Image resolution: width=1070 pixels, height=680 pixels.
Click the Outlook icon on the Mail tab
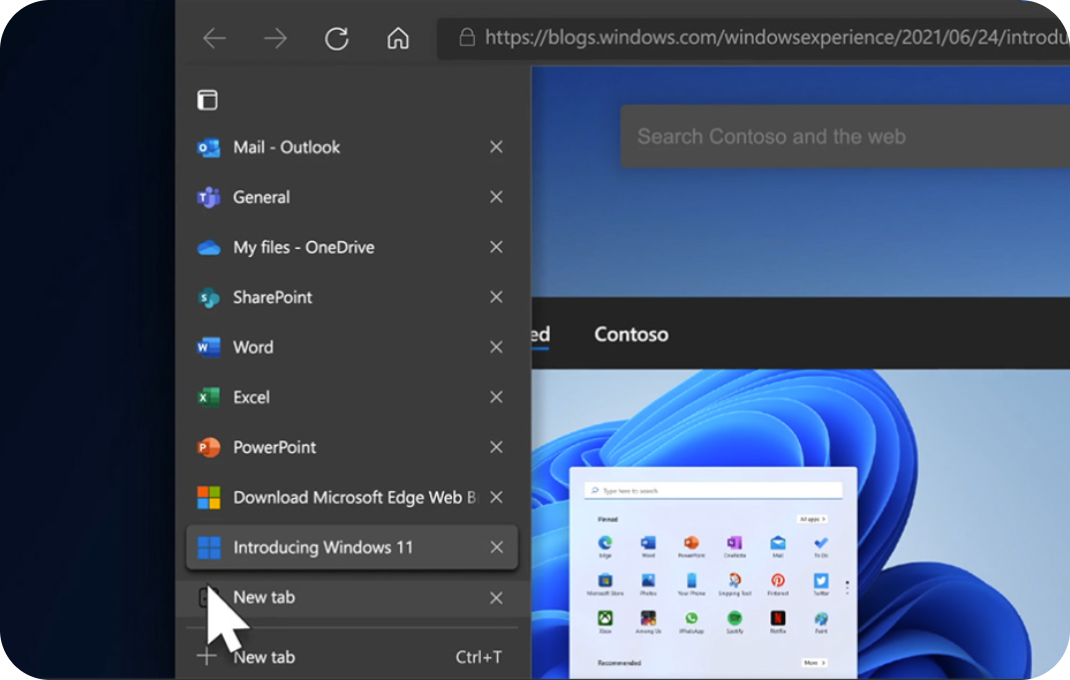tap(208, 147)
